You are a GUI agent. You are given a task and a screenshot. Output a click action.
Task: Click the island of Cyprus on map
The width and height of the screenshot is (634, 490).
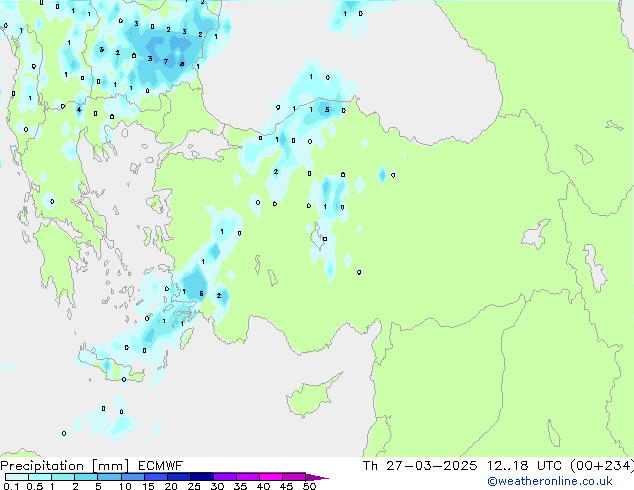311,396
